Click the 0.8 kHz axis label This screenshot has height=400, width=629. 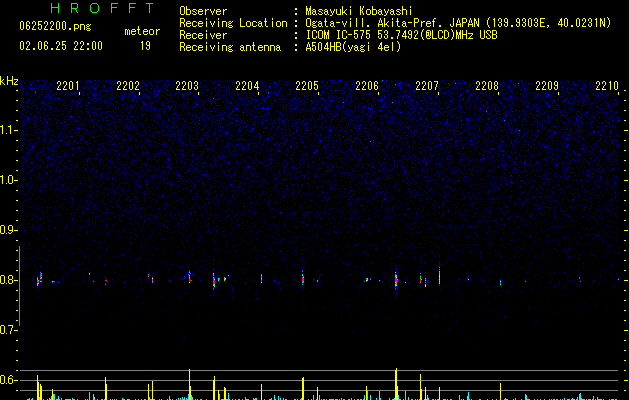point(8,280)
